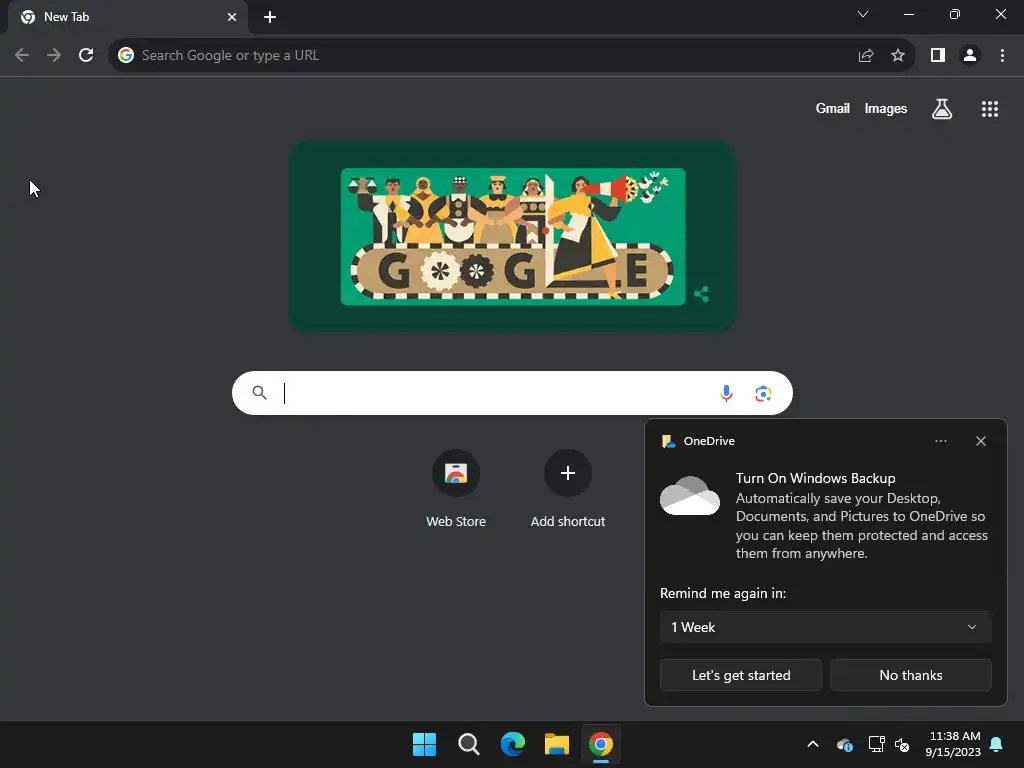Choose No thanks in the OneDrive prompt
Image resolution: width=1024 pixels, height=768 pixels.
pyautogui.click(x=910, y=675)
